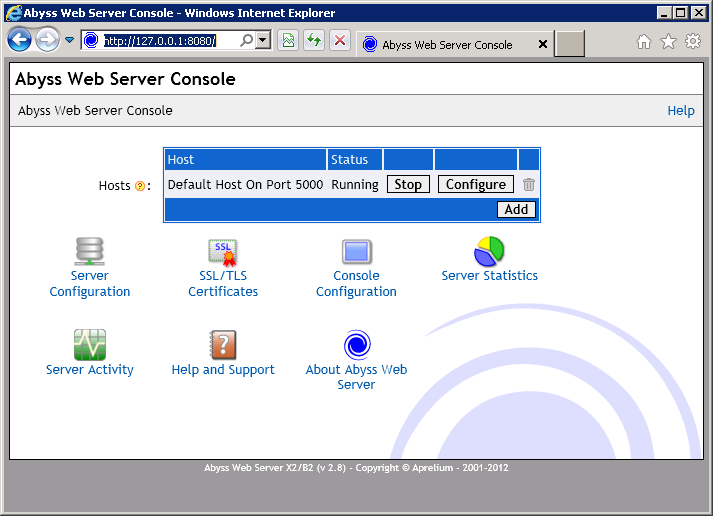This screenshot has width=713, height=516.
Task: Open the SSL/TLS Certificates icon
Action: pos(223,252)
